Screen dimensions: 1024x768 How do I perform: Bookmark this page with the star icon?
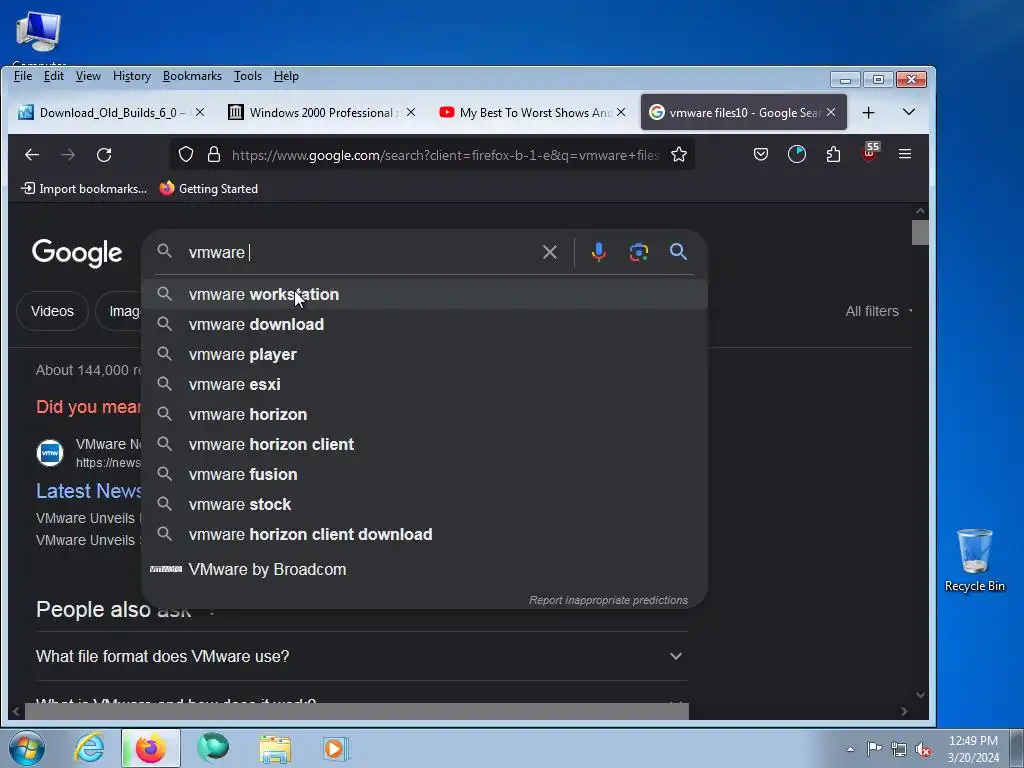pyautogui.click(x=679, y=155)
